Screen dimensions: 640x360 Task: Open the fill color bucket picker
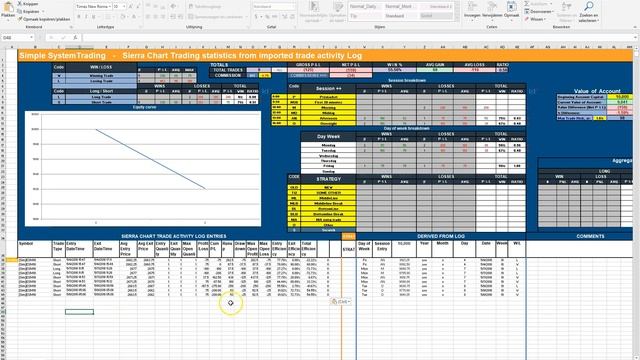point(123,17)
